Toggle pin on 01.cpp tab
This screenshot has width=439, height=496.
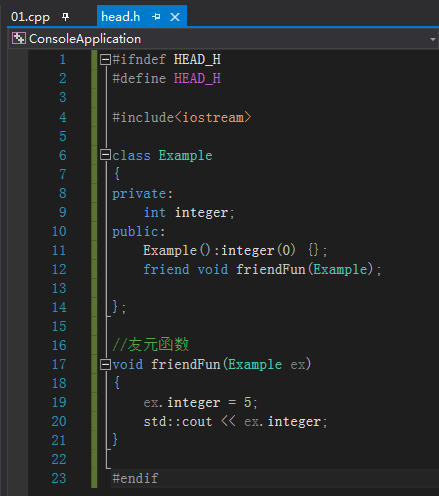(x=65, y=17)
